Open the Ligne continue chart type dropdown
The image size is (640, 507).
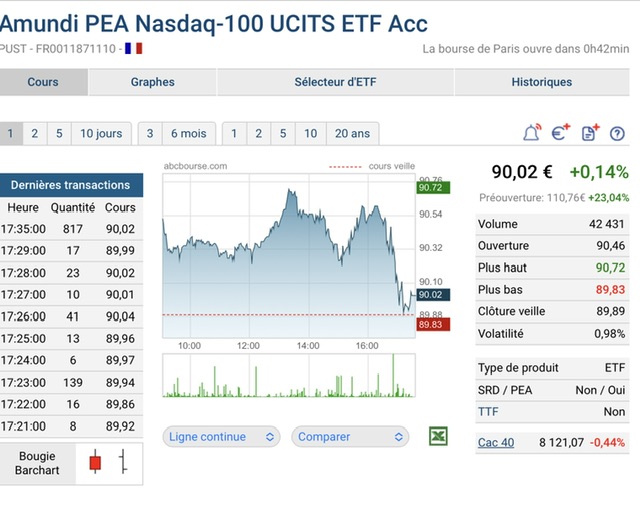pos(222,437)
